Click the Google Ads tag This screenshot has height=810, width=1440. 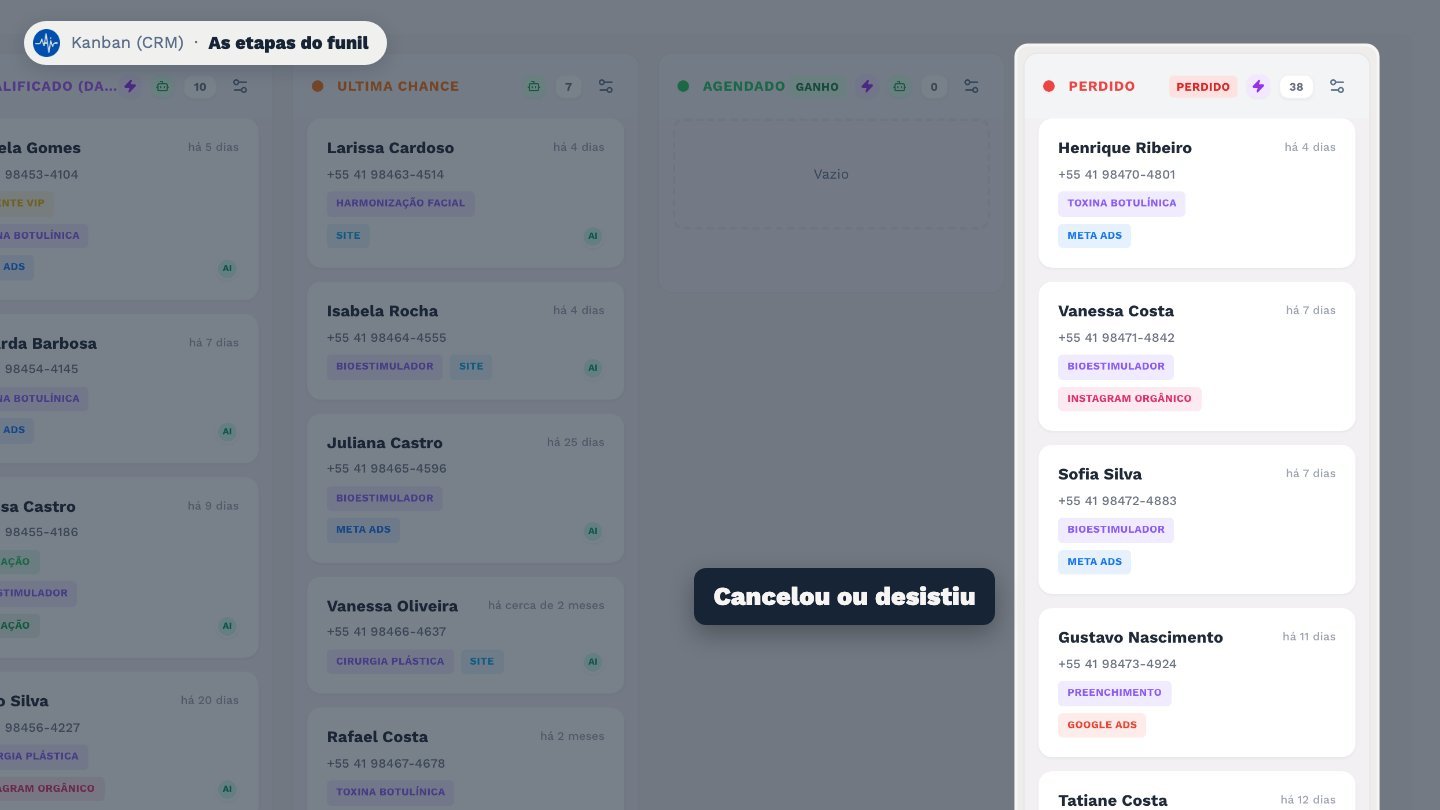pos(1102,725)
